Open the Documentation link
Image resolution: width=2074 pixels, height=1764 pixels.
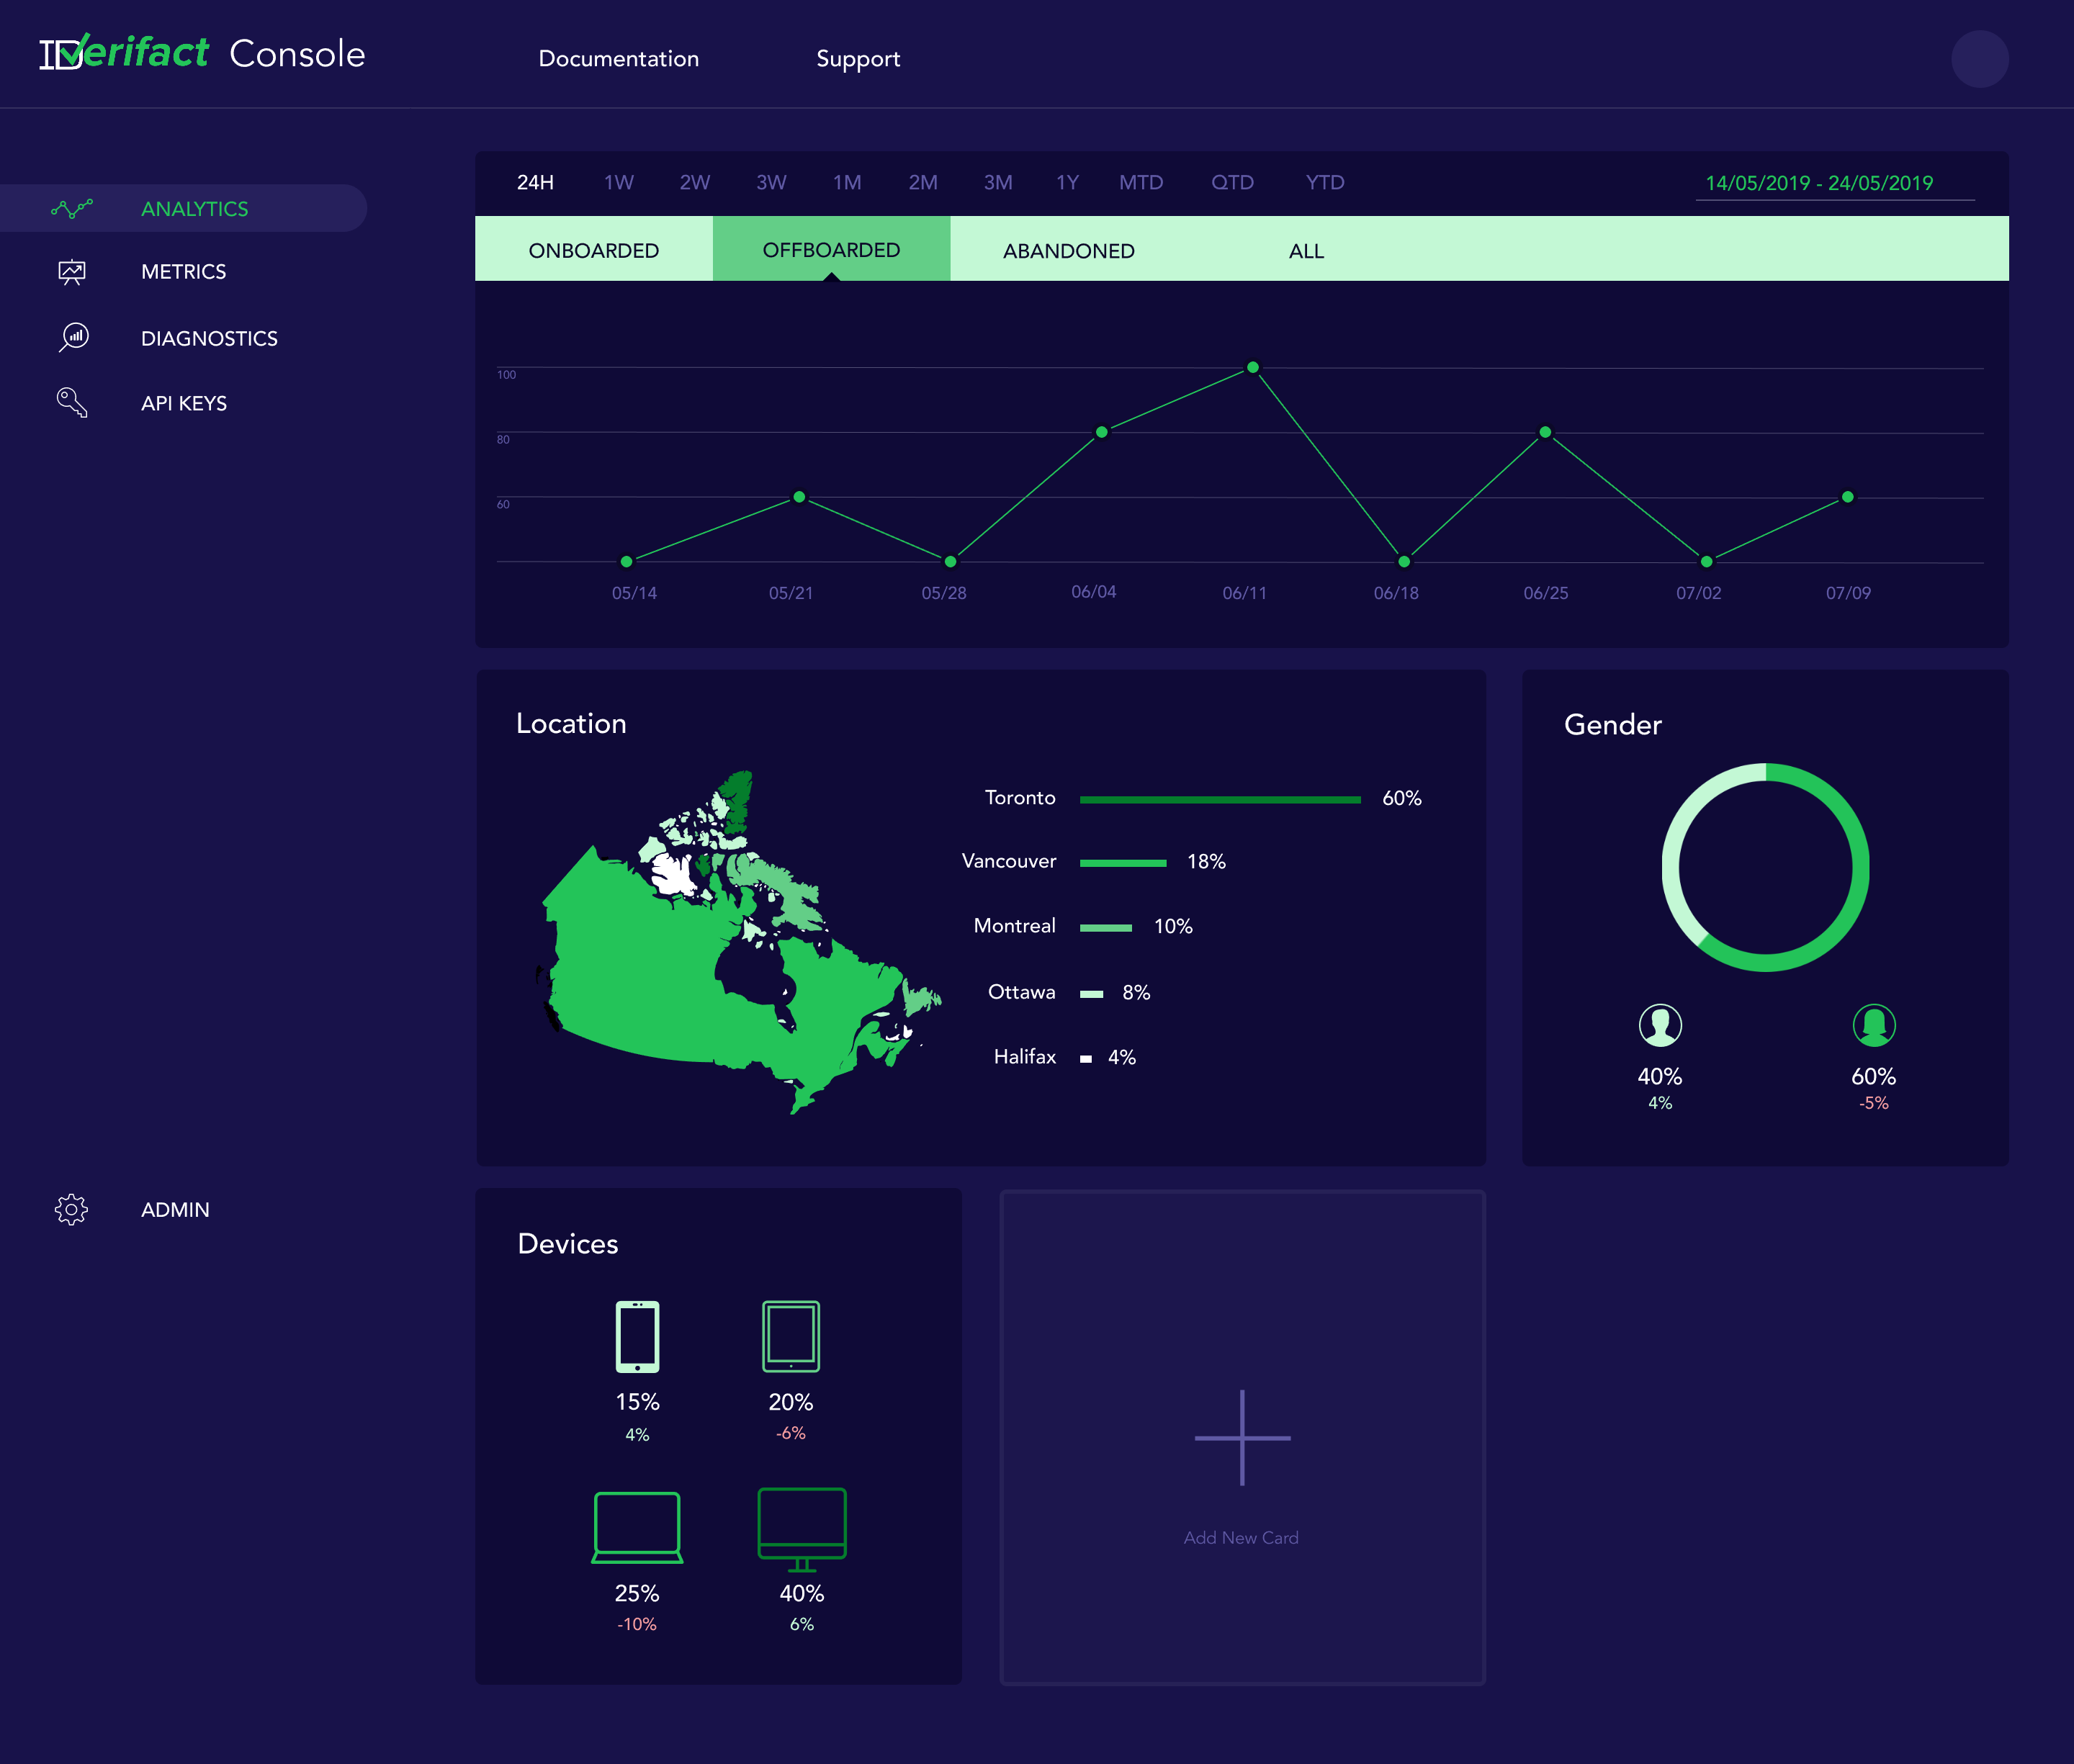tap(618, 58)
